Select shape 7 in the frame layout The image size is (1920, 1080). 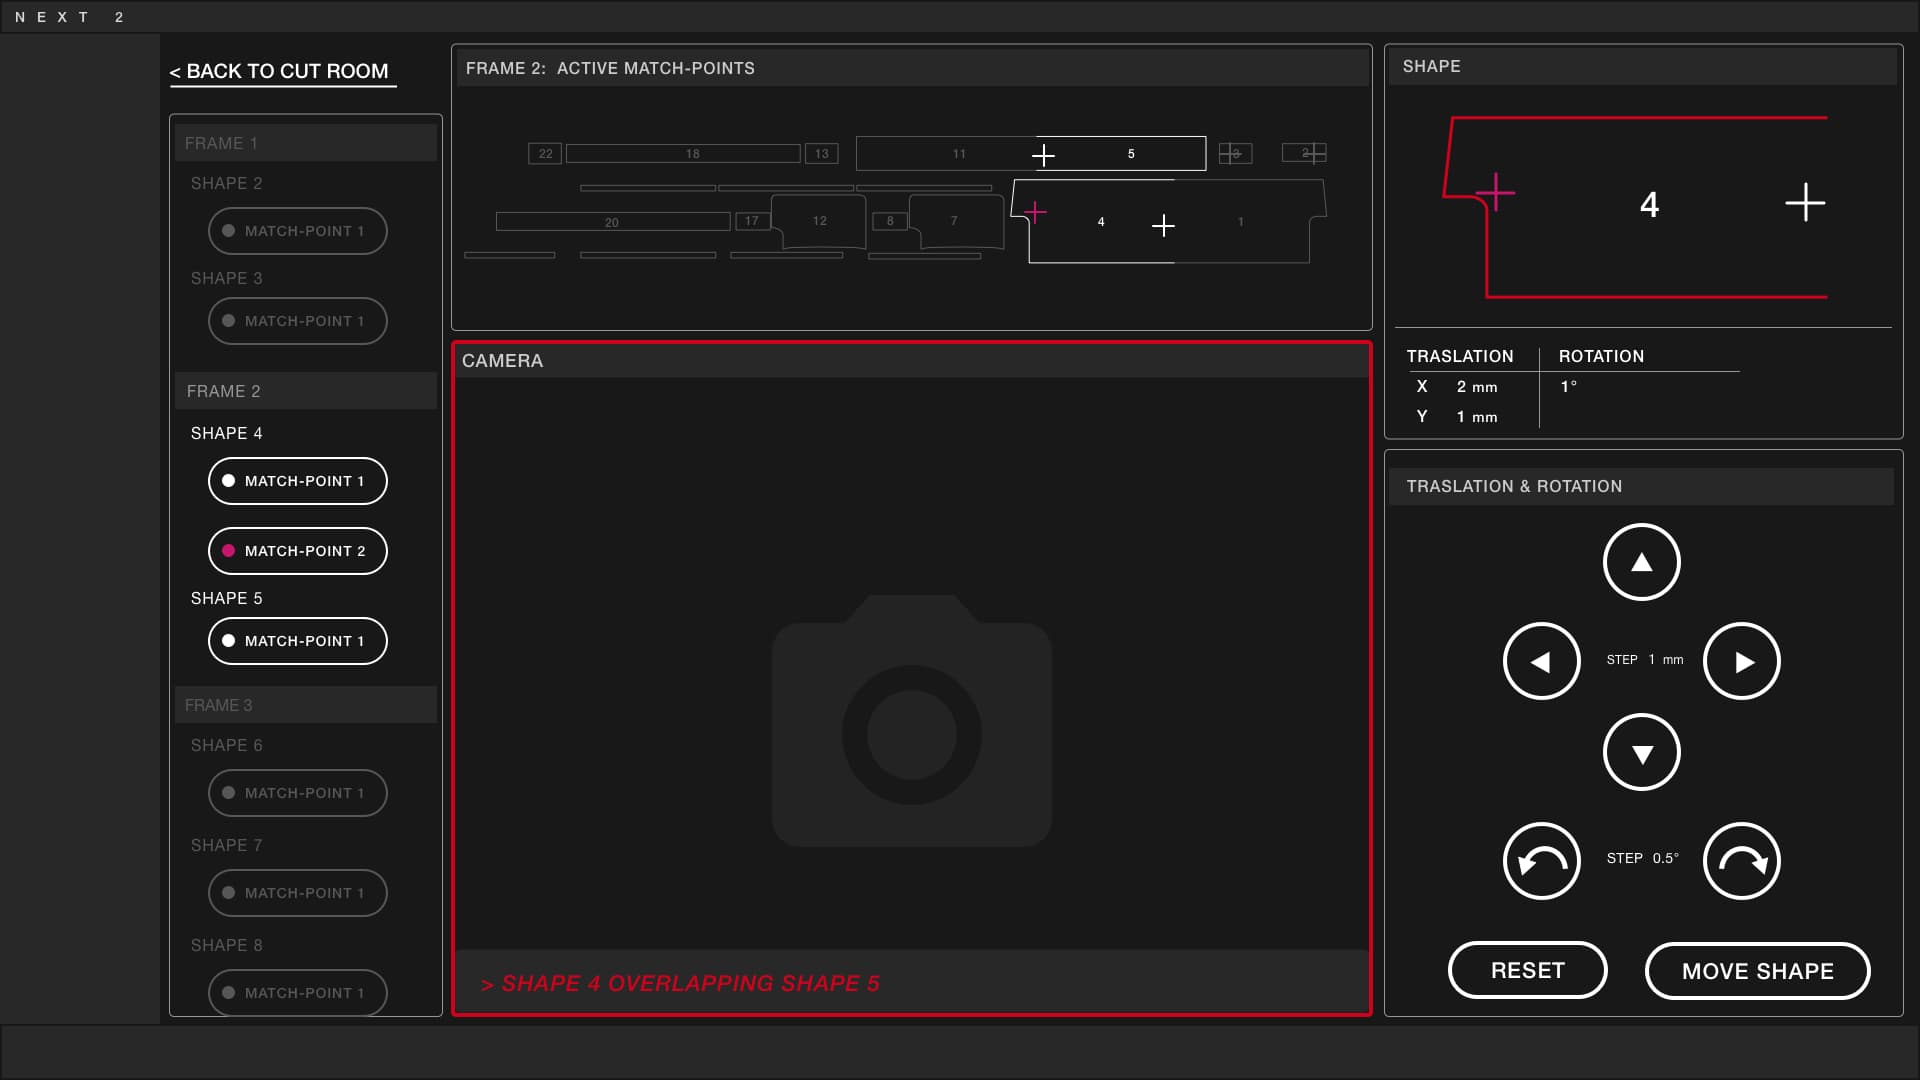coord(955,221)
